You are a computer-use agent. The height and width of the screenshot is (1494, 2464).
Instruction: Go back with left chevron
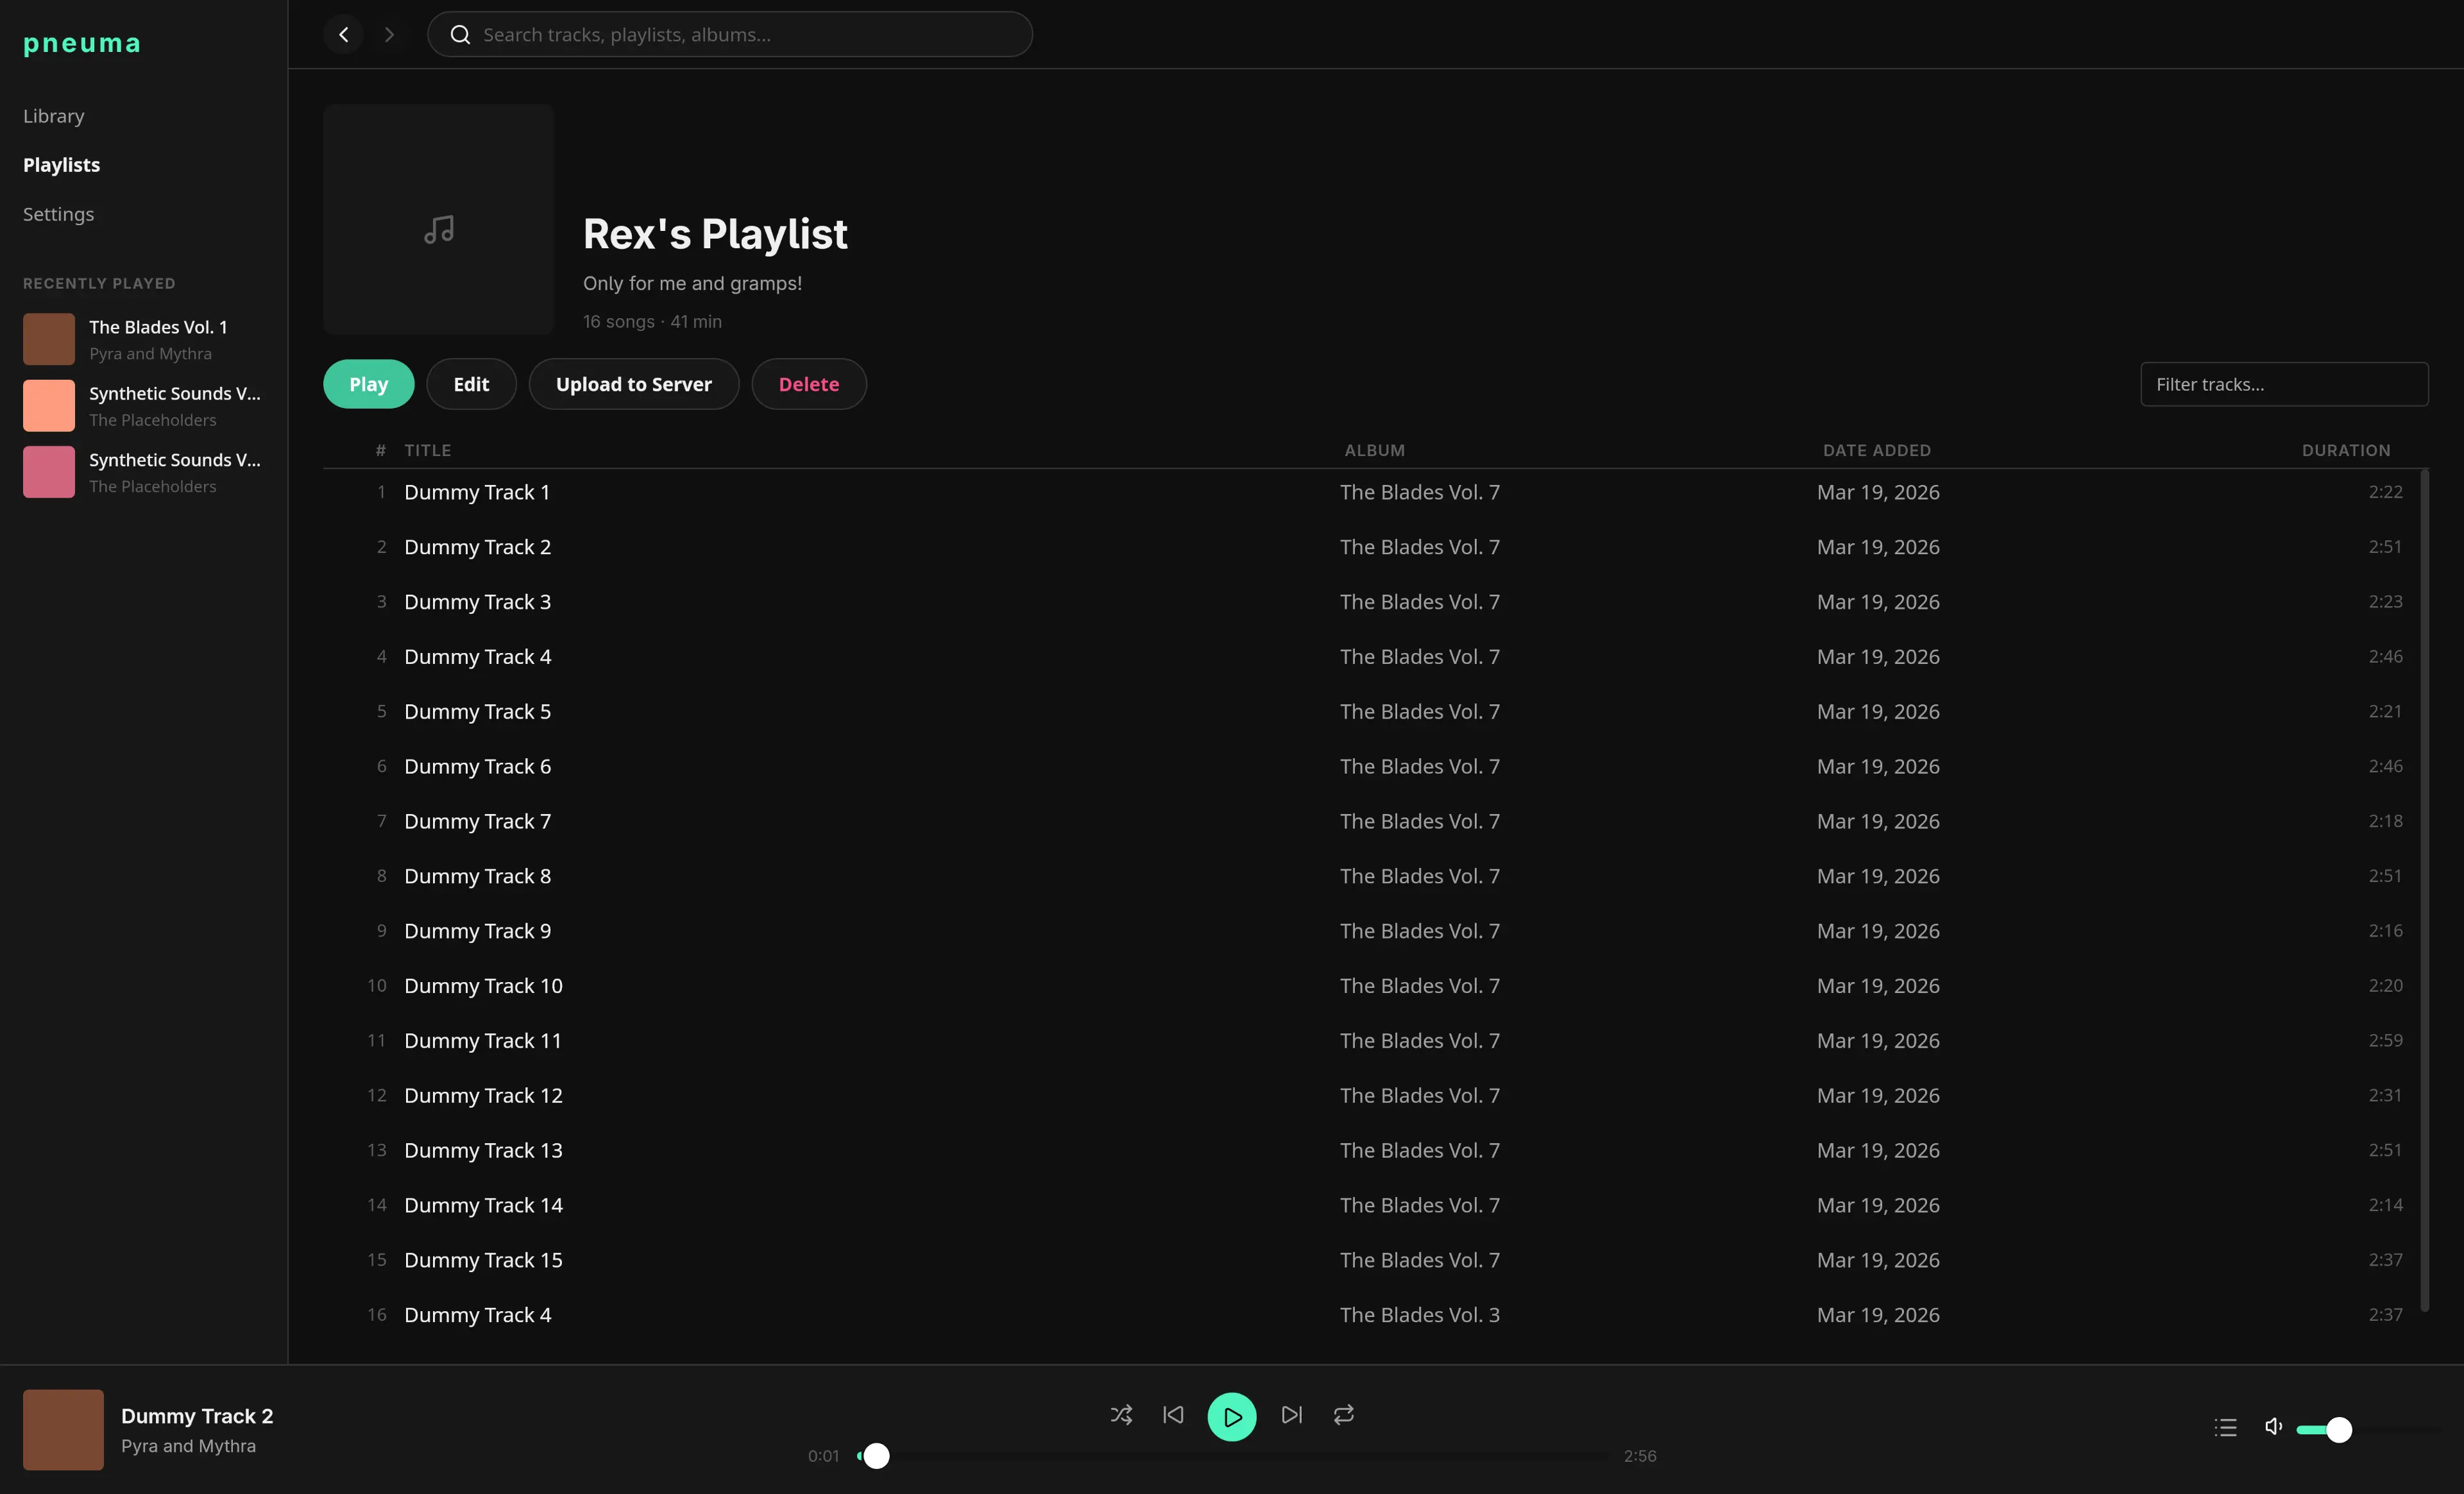(343, 34)
